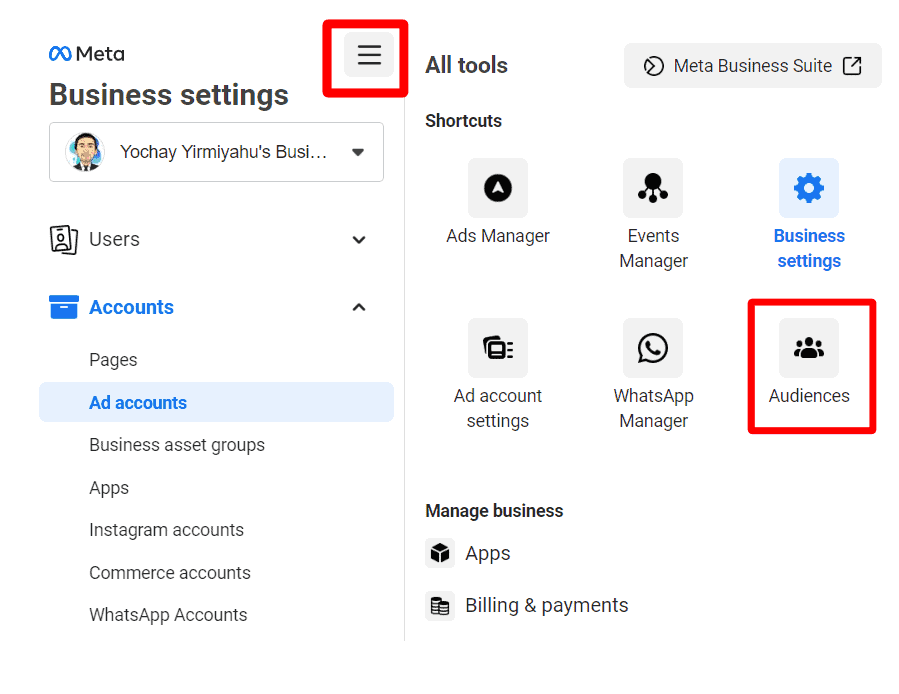Click the Meta Business Suite logo icon
Viewport: 899px width, 694px height.
[654, 66]
